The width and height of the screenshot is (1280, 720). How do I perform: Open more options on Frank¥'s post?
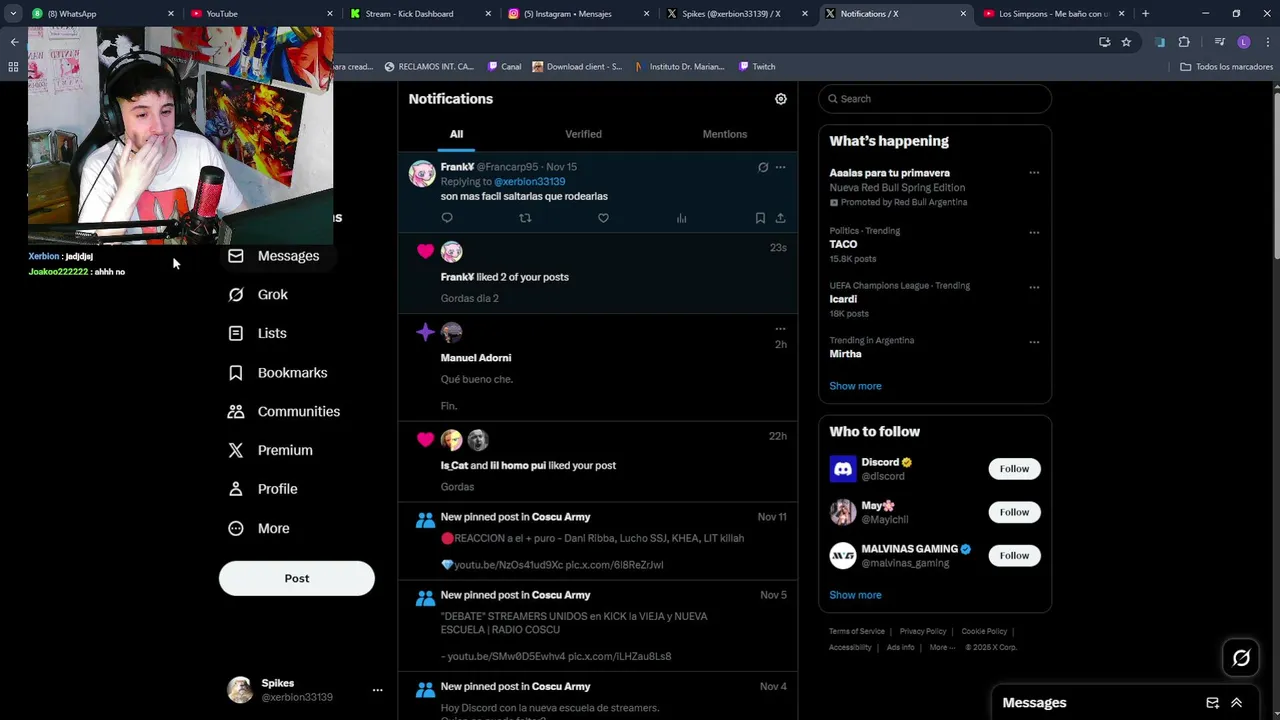tap(780, 167)
